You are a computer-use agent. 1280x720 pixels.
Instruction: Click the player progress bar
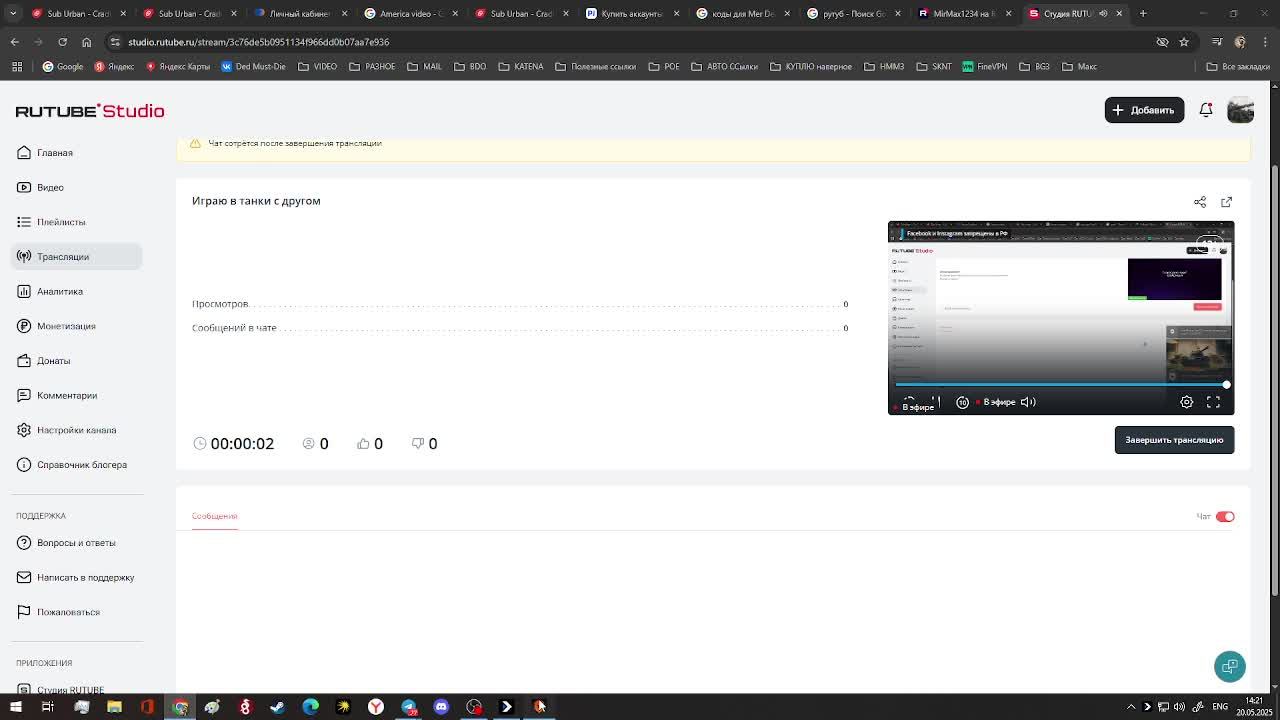tap(1060, 384)
